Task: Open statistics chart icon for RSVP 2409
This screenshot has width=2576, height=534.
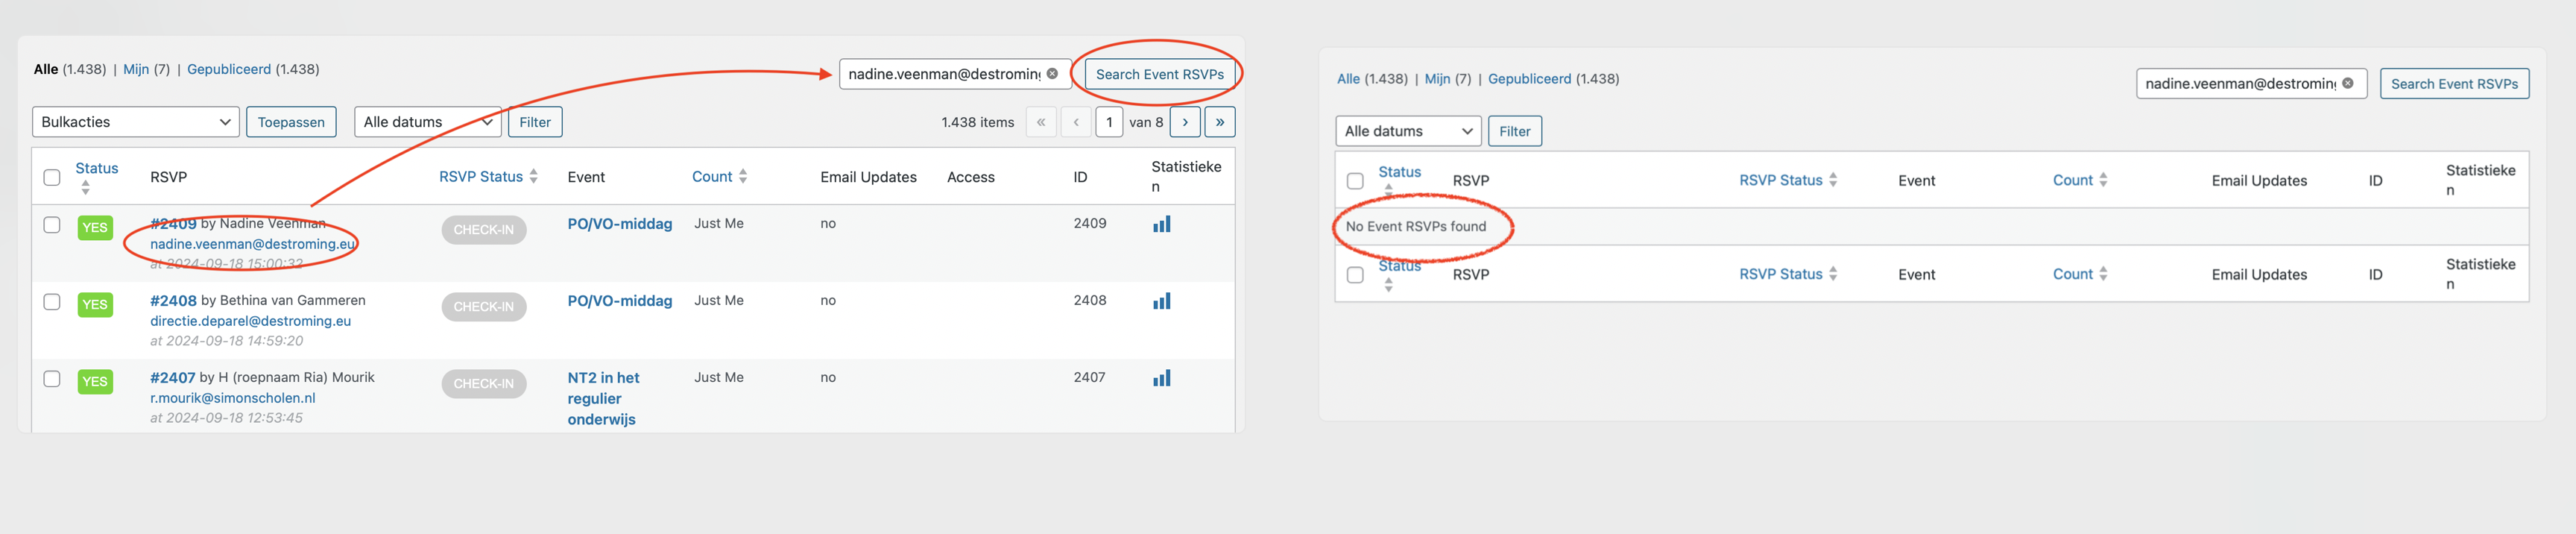Action: tap(1161, 224)
